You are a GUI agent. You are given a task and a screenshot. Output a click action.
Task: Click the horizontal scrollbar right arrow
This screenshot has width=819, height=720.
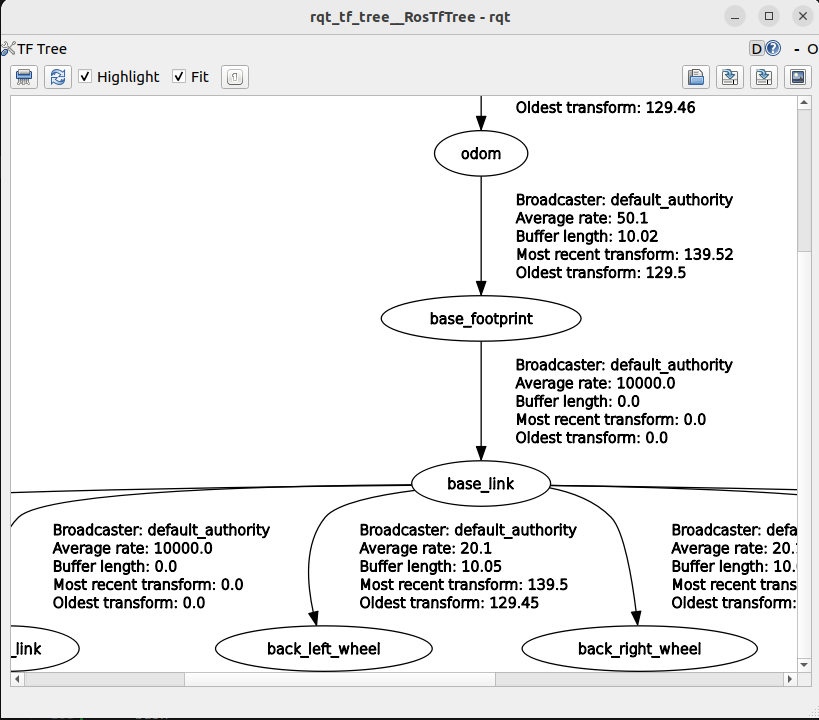pos(790,679)
